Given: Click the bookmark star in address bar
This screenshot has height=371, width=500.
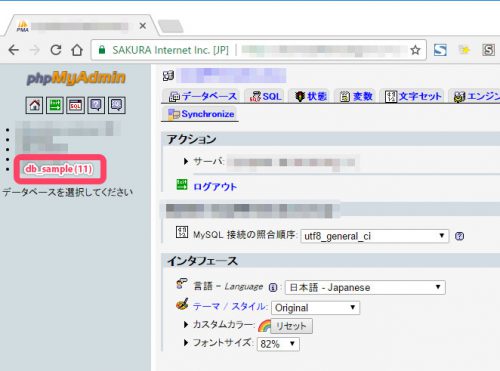Looking at the screenshot, I should (415, 50).
